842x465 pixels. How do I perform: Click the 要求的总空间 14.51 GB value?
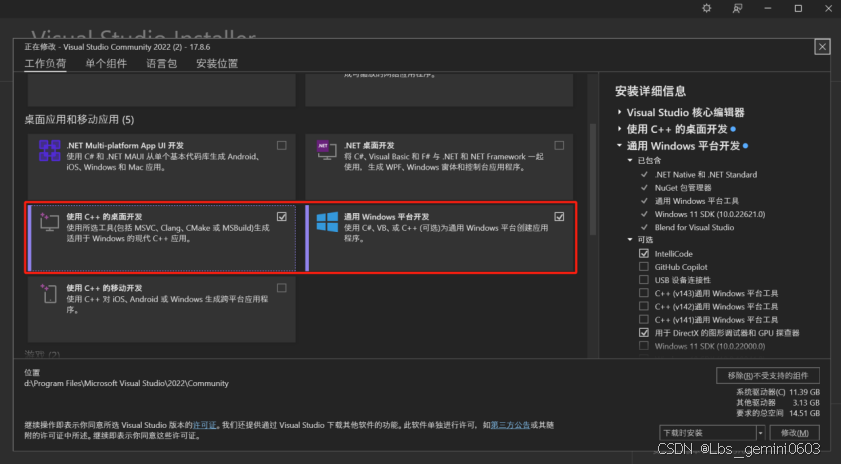804,413
